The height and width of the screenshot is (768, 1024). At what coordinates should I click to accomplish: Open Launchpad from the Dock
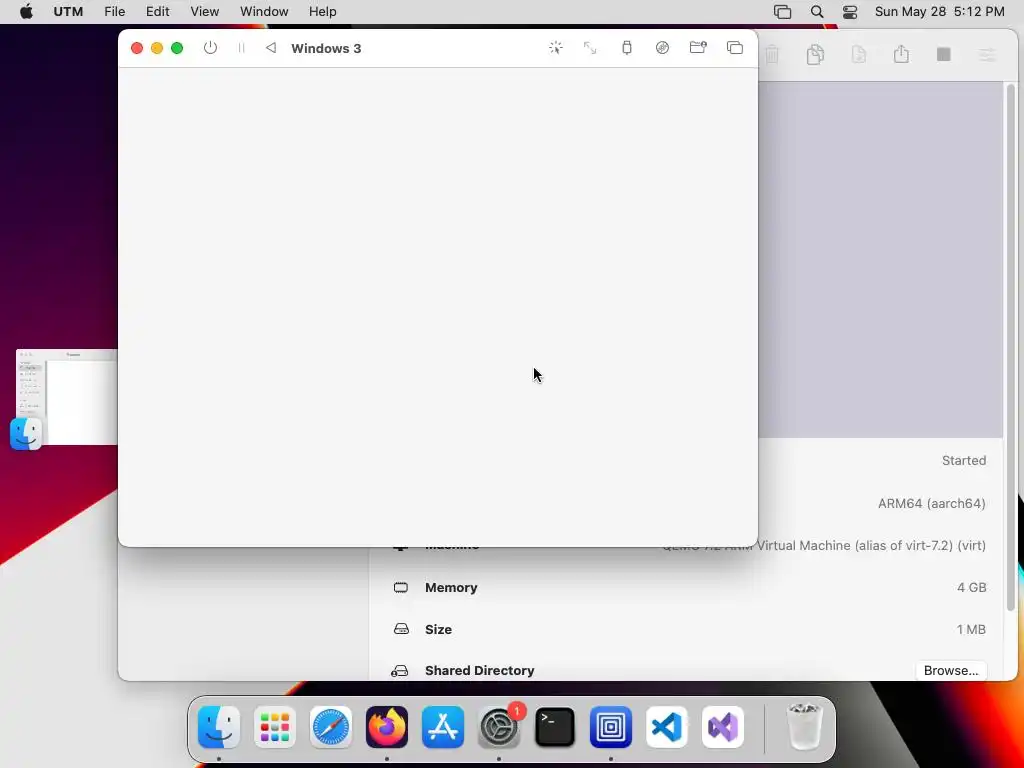[275, 727]
